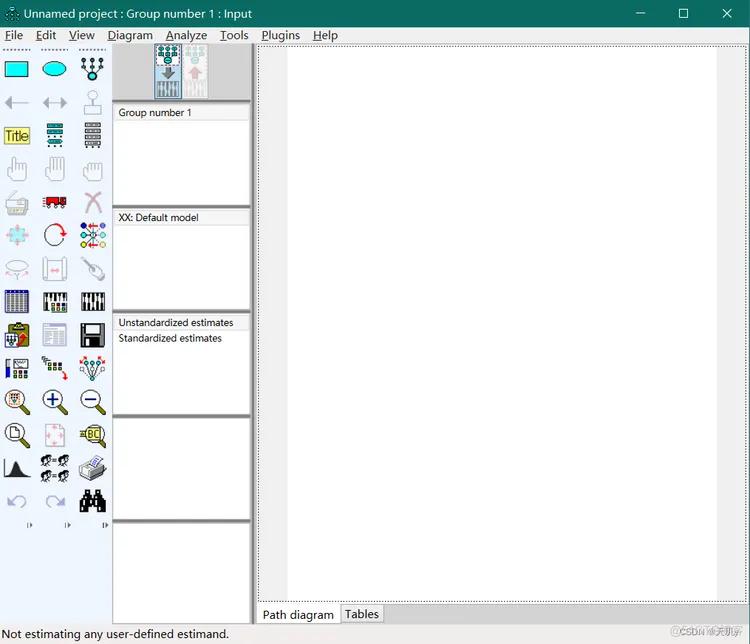The height and width of the screenshot is (644, 750).
Task: Open the Plugins menu
Action: pyautogui.click(x=280, y=35)
